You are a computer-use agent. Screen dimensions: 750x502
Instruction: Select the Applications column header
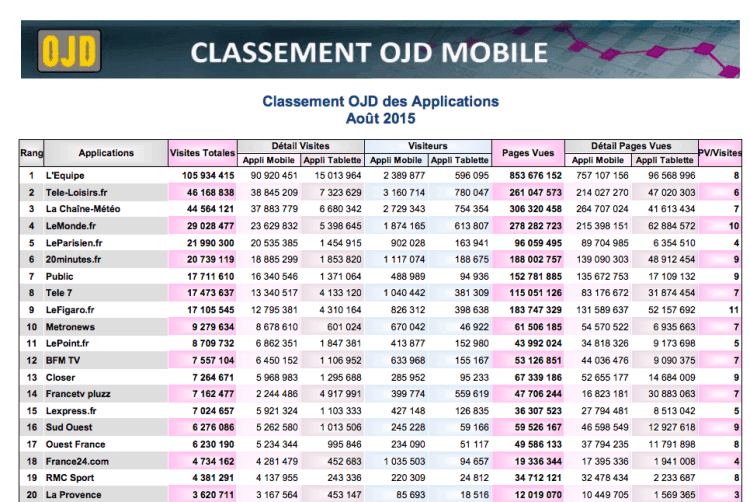pyautogui.click(x=106, y=153)
